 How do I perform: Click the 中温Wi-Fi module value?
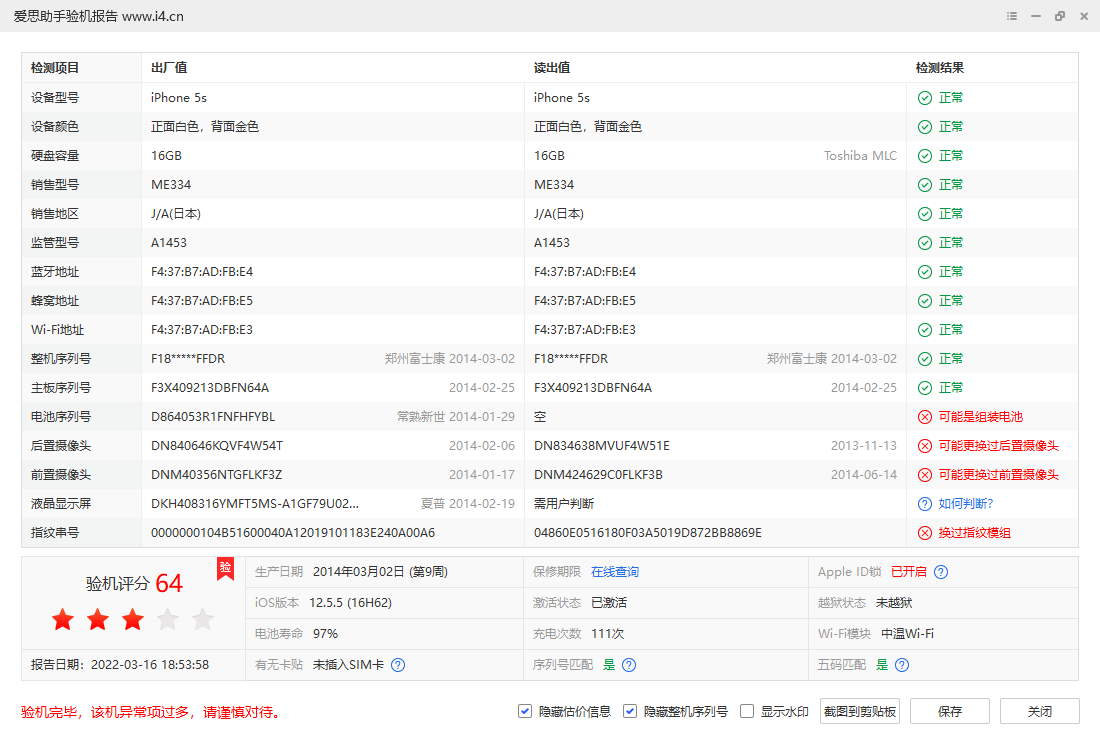pyautogui.click(x=908, y=634)
